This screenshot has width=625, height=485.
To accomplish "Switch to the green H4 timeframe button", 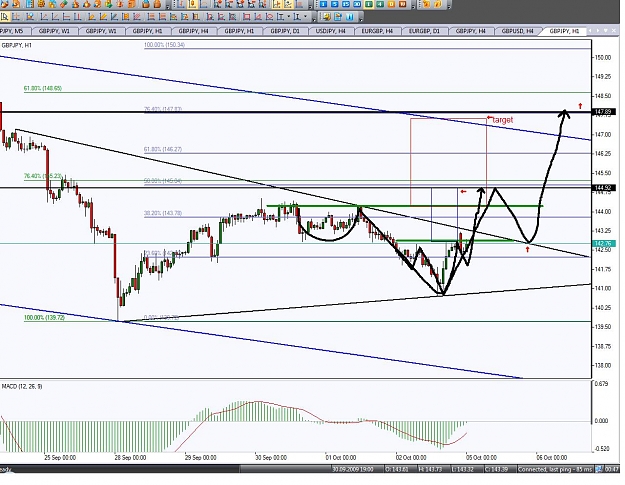I will click(x=380, y=4).
